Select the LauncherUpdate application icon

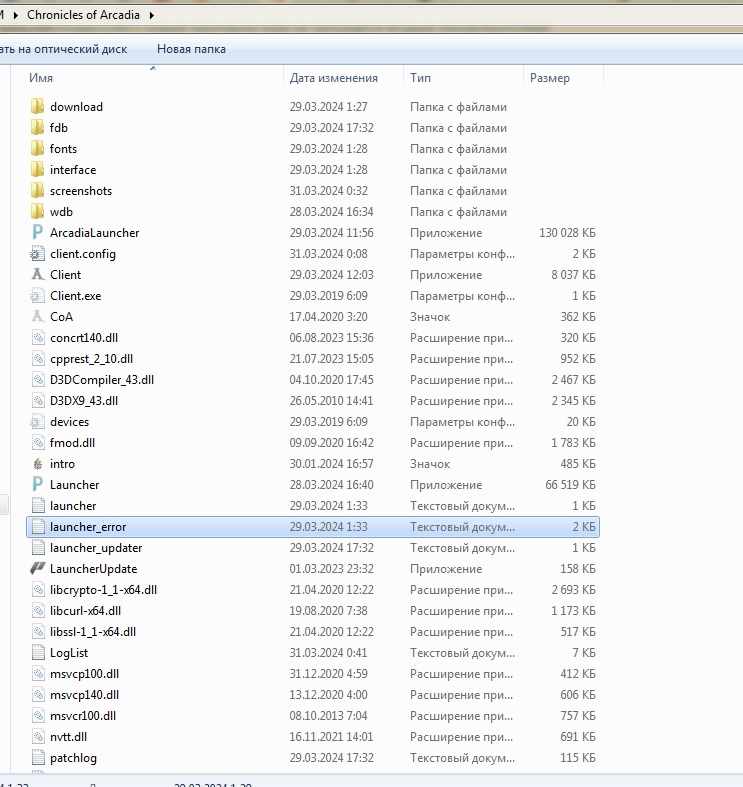(38, 569)
